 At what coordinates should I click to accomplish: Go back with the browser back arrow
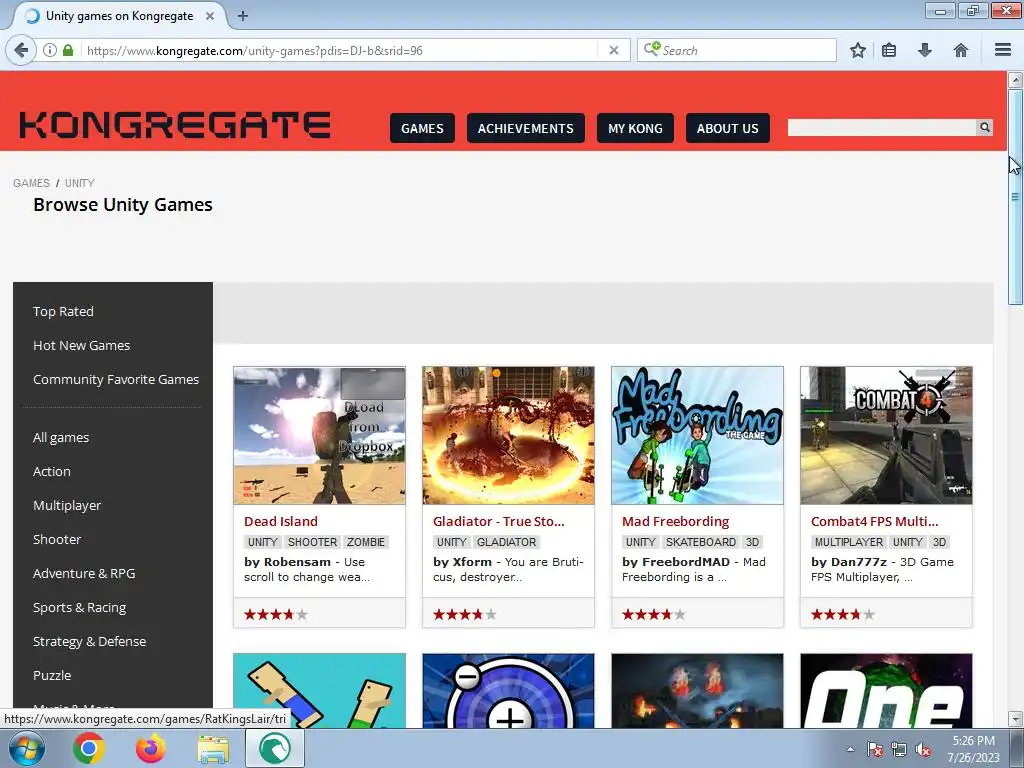[x=21, y=50]
